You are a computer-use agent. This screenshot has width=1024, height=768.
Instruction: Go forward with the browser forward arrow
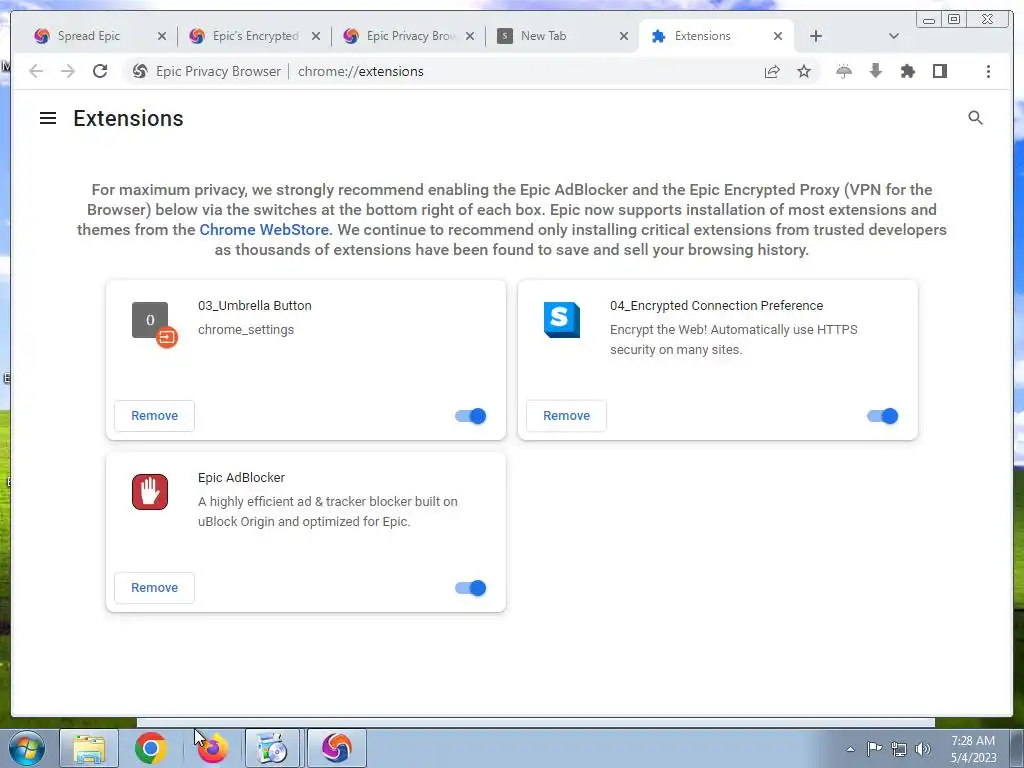click(67, 71)
